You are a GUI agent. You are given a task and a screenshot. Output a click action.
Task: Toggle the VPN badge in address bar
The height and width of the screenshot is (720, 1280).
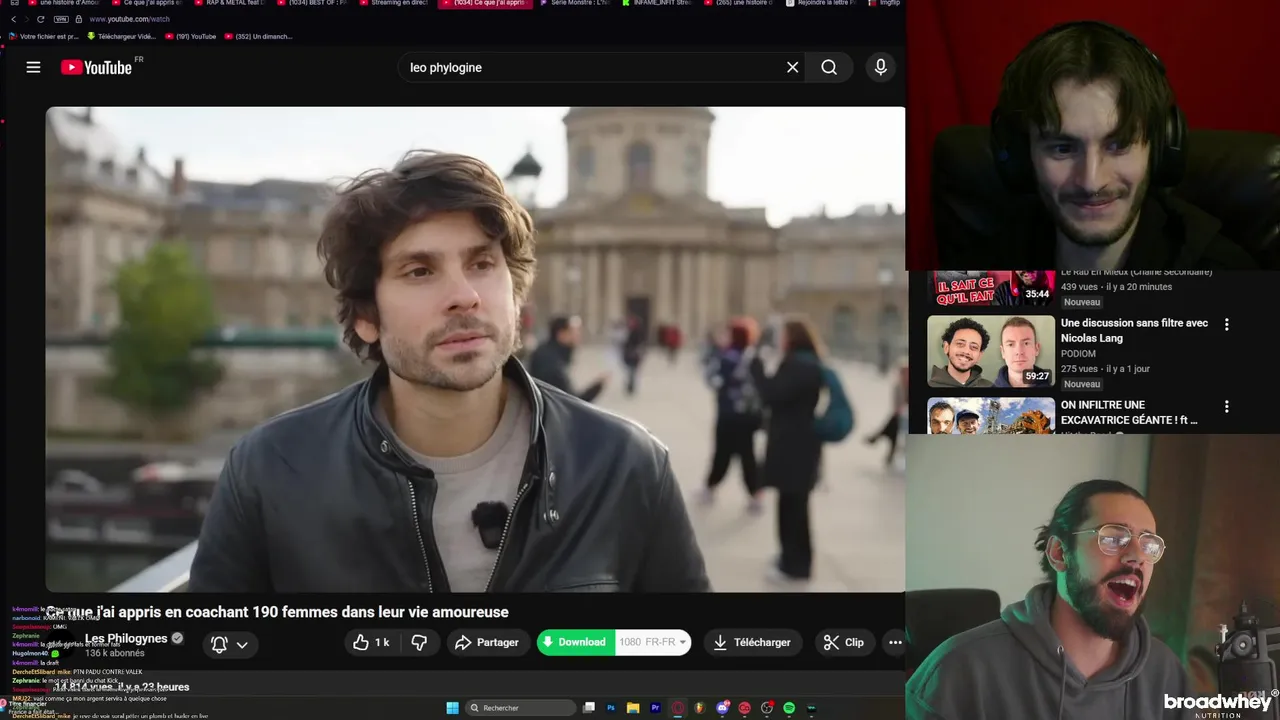pyautogui.click(x=61, y=19)
